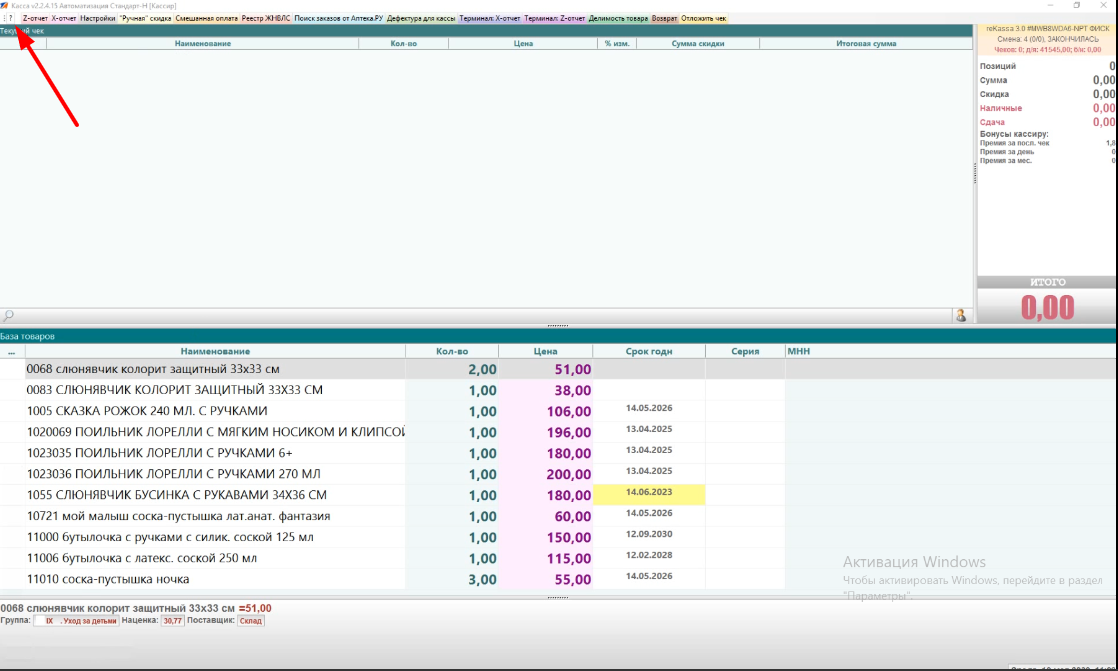Click the customer person icon

961,316
